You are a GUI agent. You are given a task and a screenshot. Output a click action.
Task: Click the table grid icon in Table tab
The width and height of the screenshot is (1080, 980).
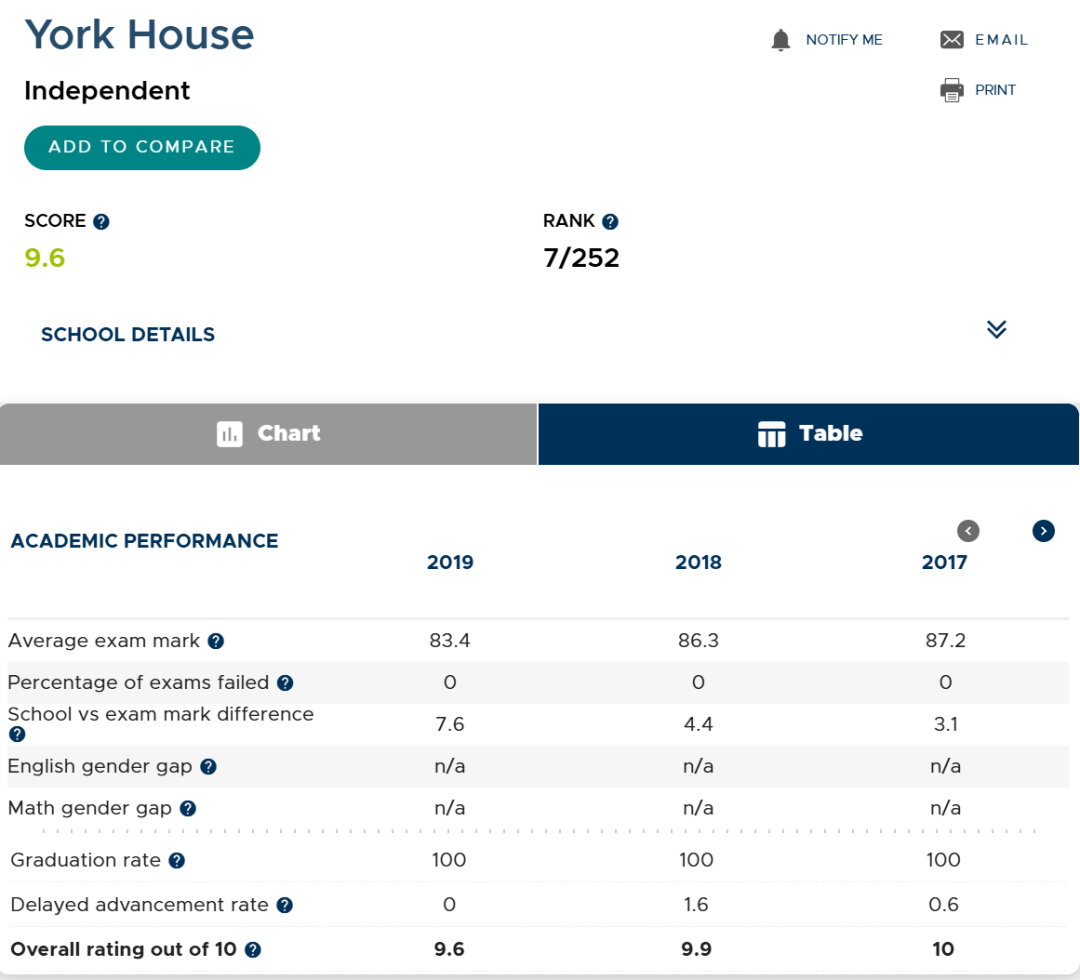pos(771,434)
